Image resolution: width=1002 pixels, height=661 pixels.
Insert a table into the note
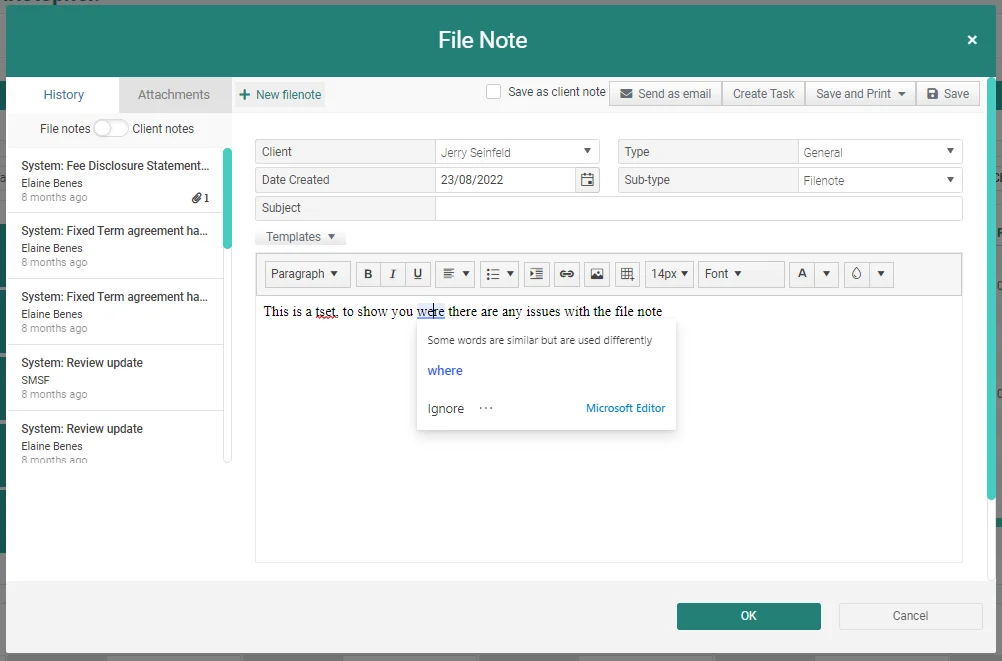[627, 274]
